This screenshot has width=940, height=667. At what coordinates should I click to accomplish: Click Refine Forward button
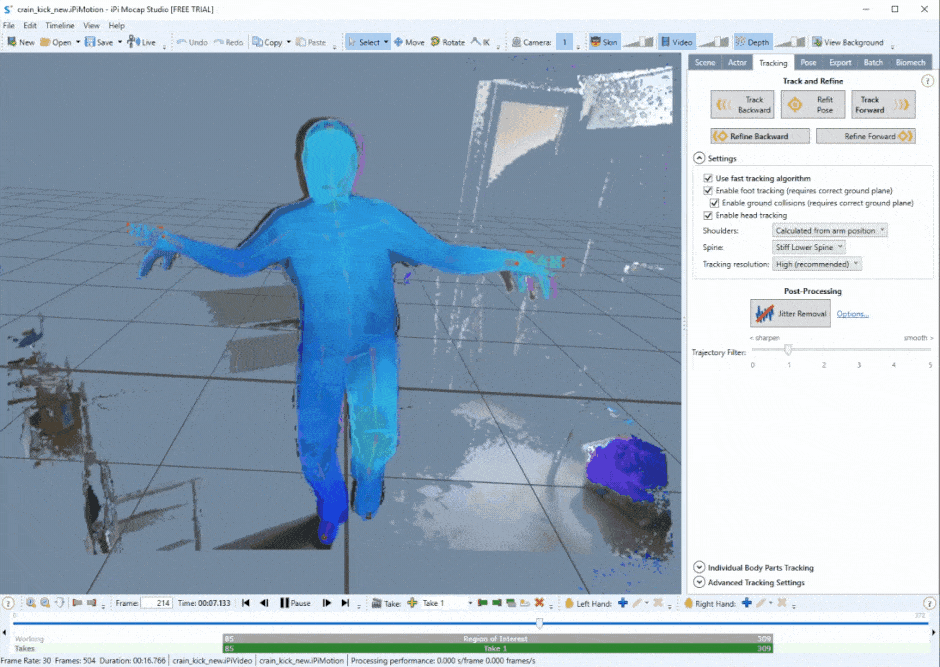coord(866,136)
